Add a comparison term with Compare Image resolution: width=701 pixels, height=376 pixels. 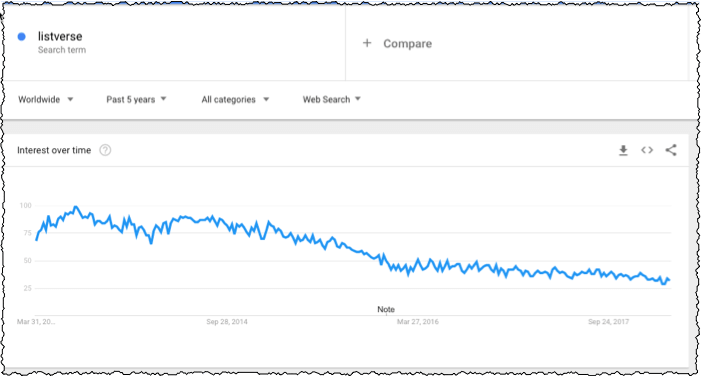[407, 43]
